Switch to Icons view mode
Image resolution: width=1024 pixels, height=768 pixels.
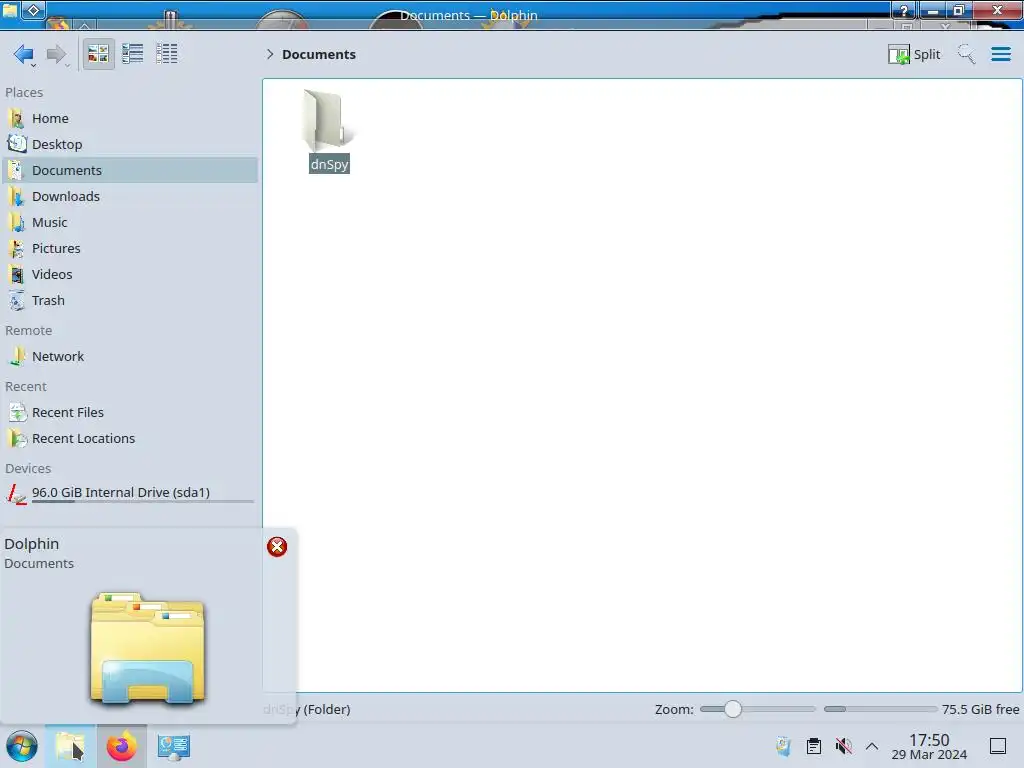coord(98,54)
